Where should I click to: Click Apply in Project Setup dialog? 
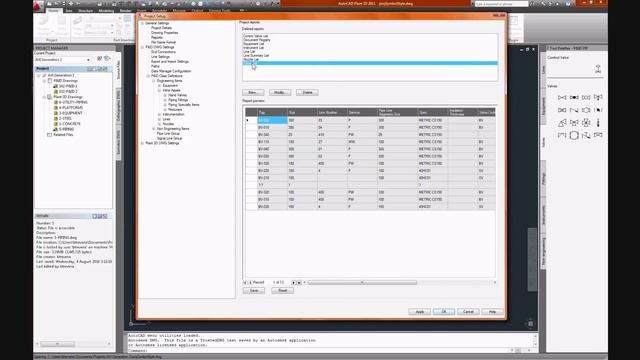pyautogui.click(x=420, y=312)
